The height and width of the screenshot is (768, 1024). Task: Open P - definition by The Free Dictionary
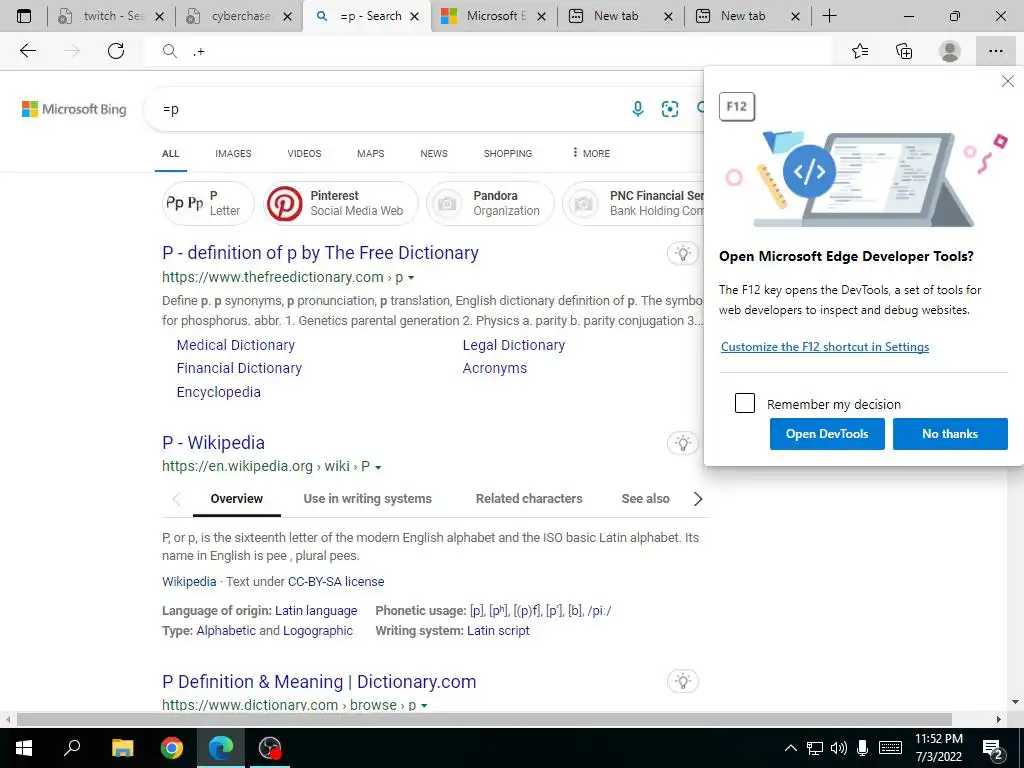point(320,253)
